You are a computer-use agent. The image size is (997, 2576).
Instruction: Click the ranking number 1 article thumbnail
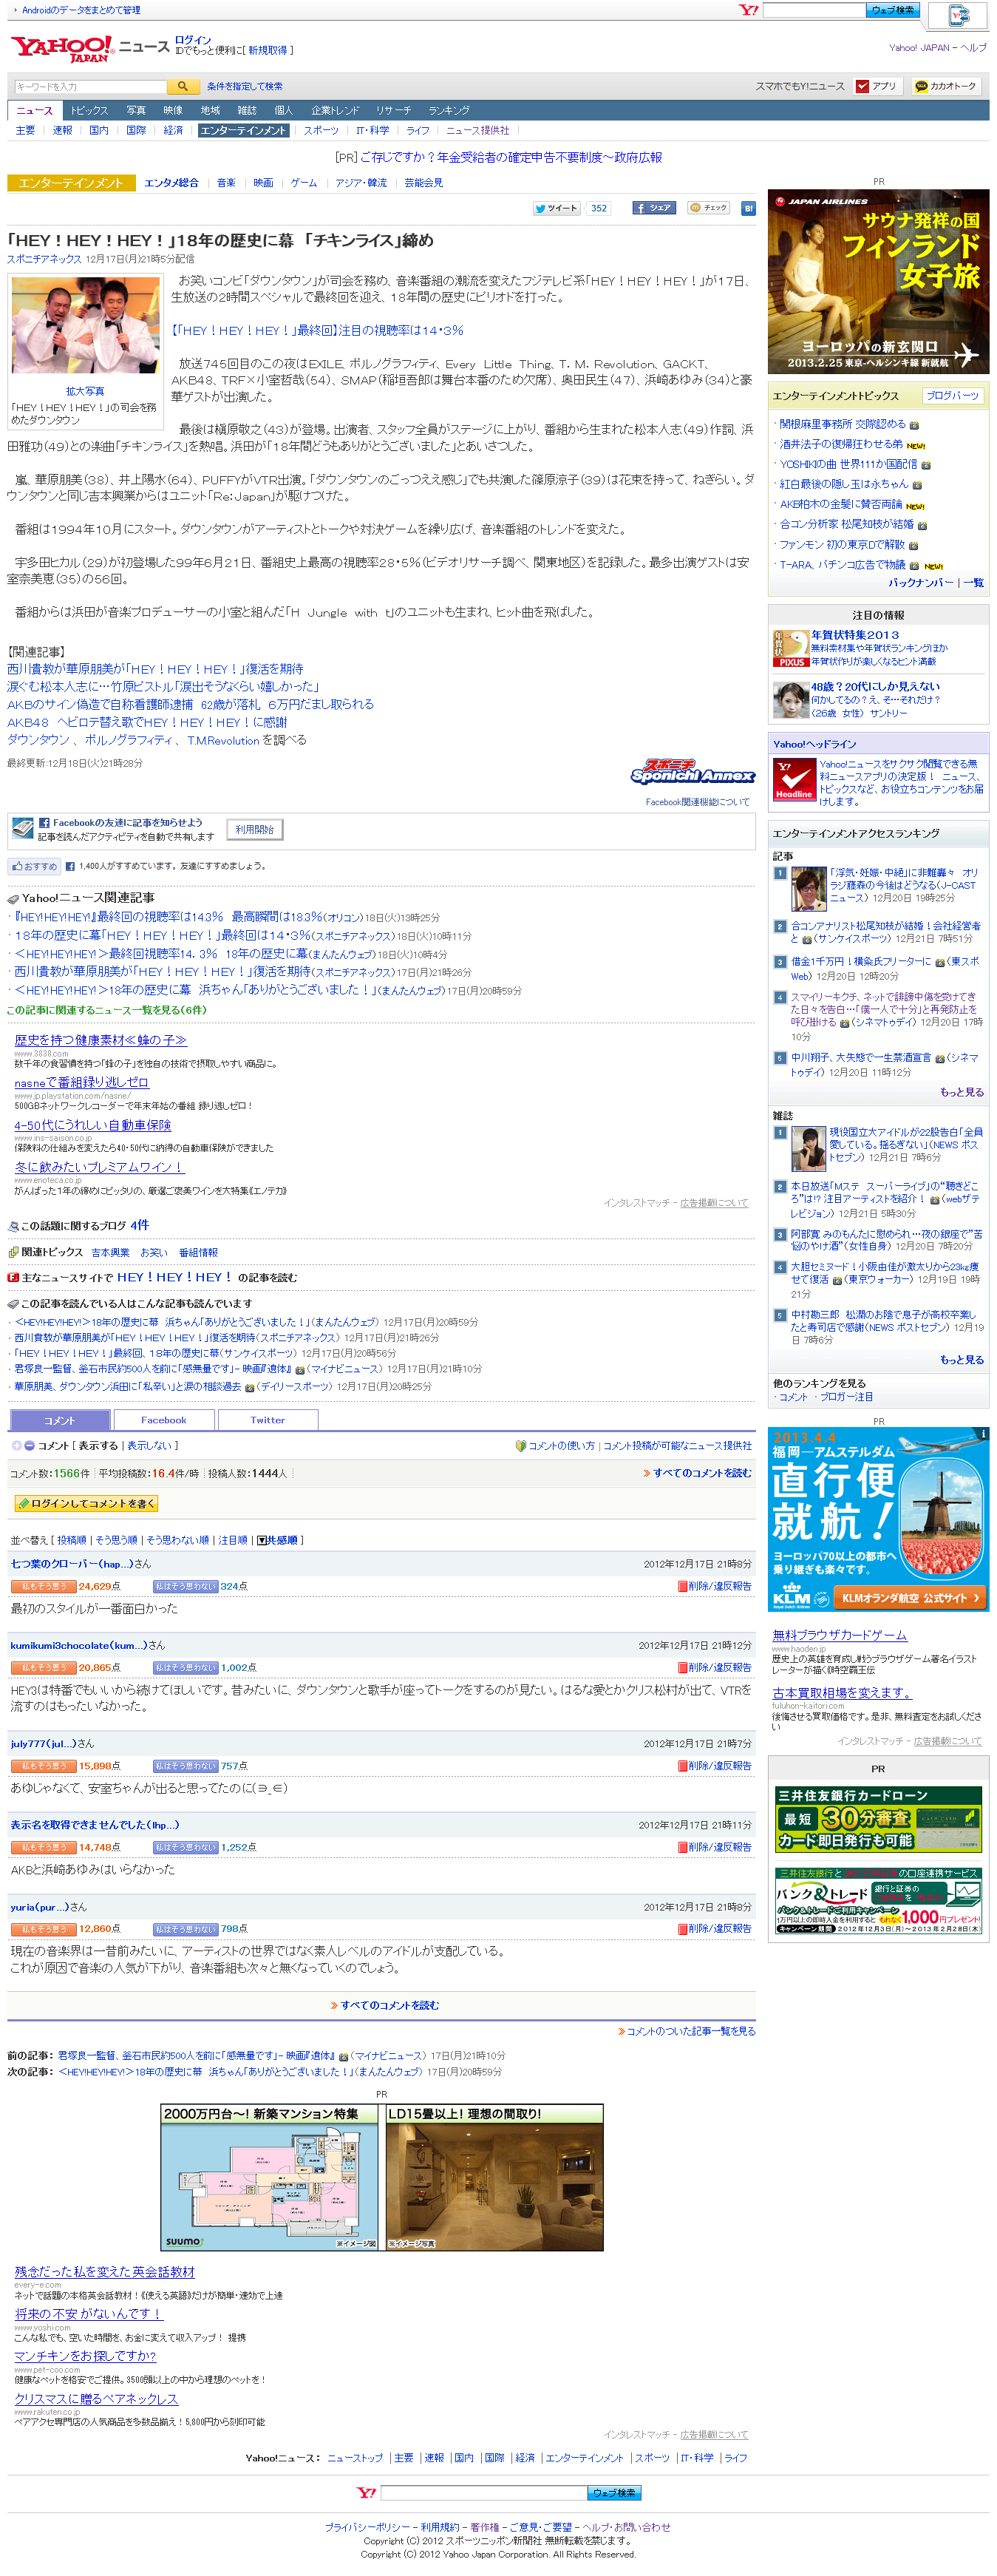(809, 889)
